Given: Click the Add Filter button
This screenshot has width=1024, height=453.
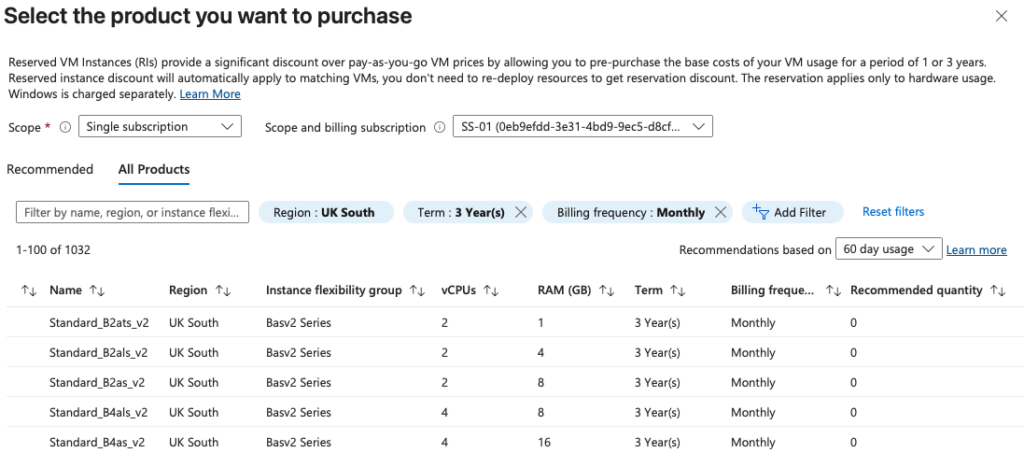Looking at the screenshot, I should [x=791, y=212].
